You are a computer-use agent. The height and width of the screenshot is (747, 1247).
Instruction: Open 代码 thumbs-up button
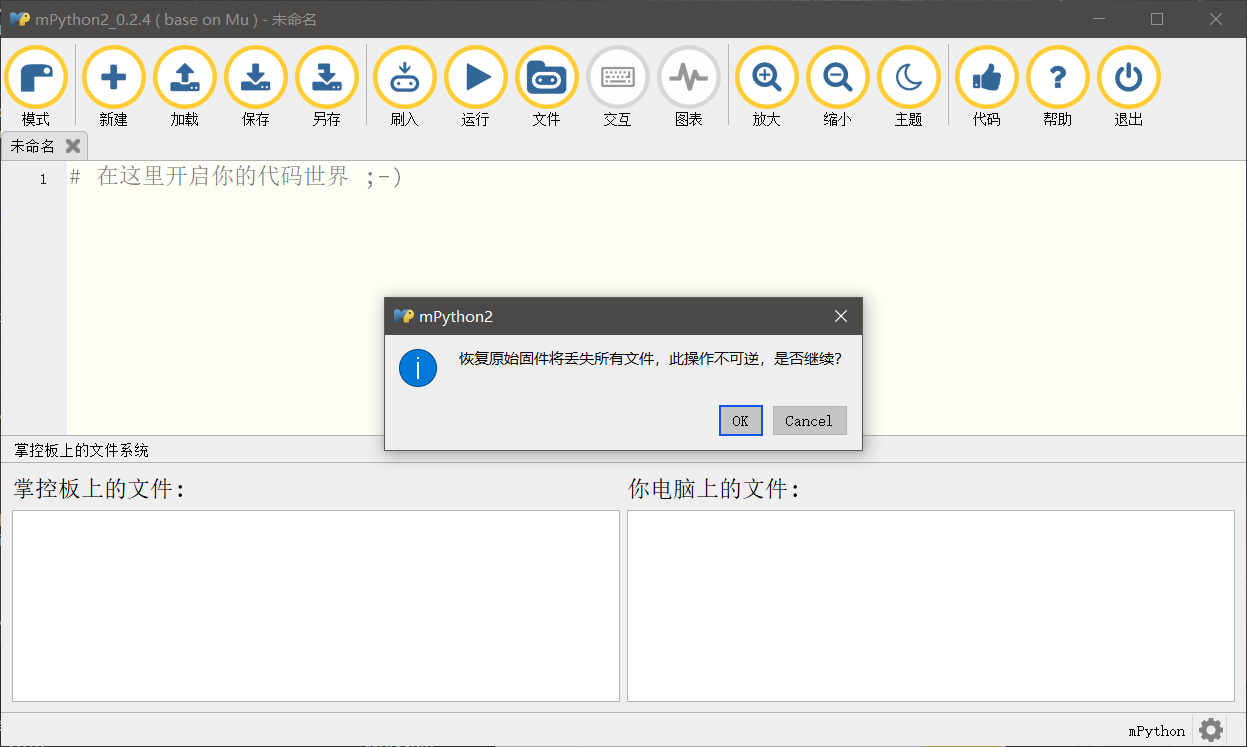click(986, 87)
